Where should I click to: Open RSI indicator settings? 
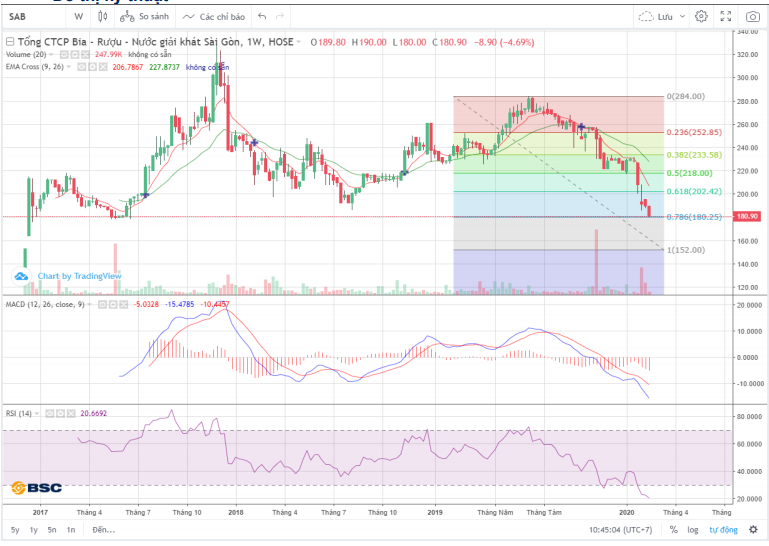tap(60, 414)
